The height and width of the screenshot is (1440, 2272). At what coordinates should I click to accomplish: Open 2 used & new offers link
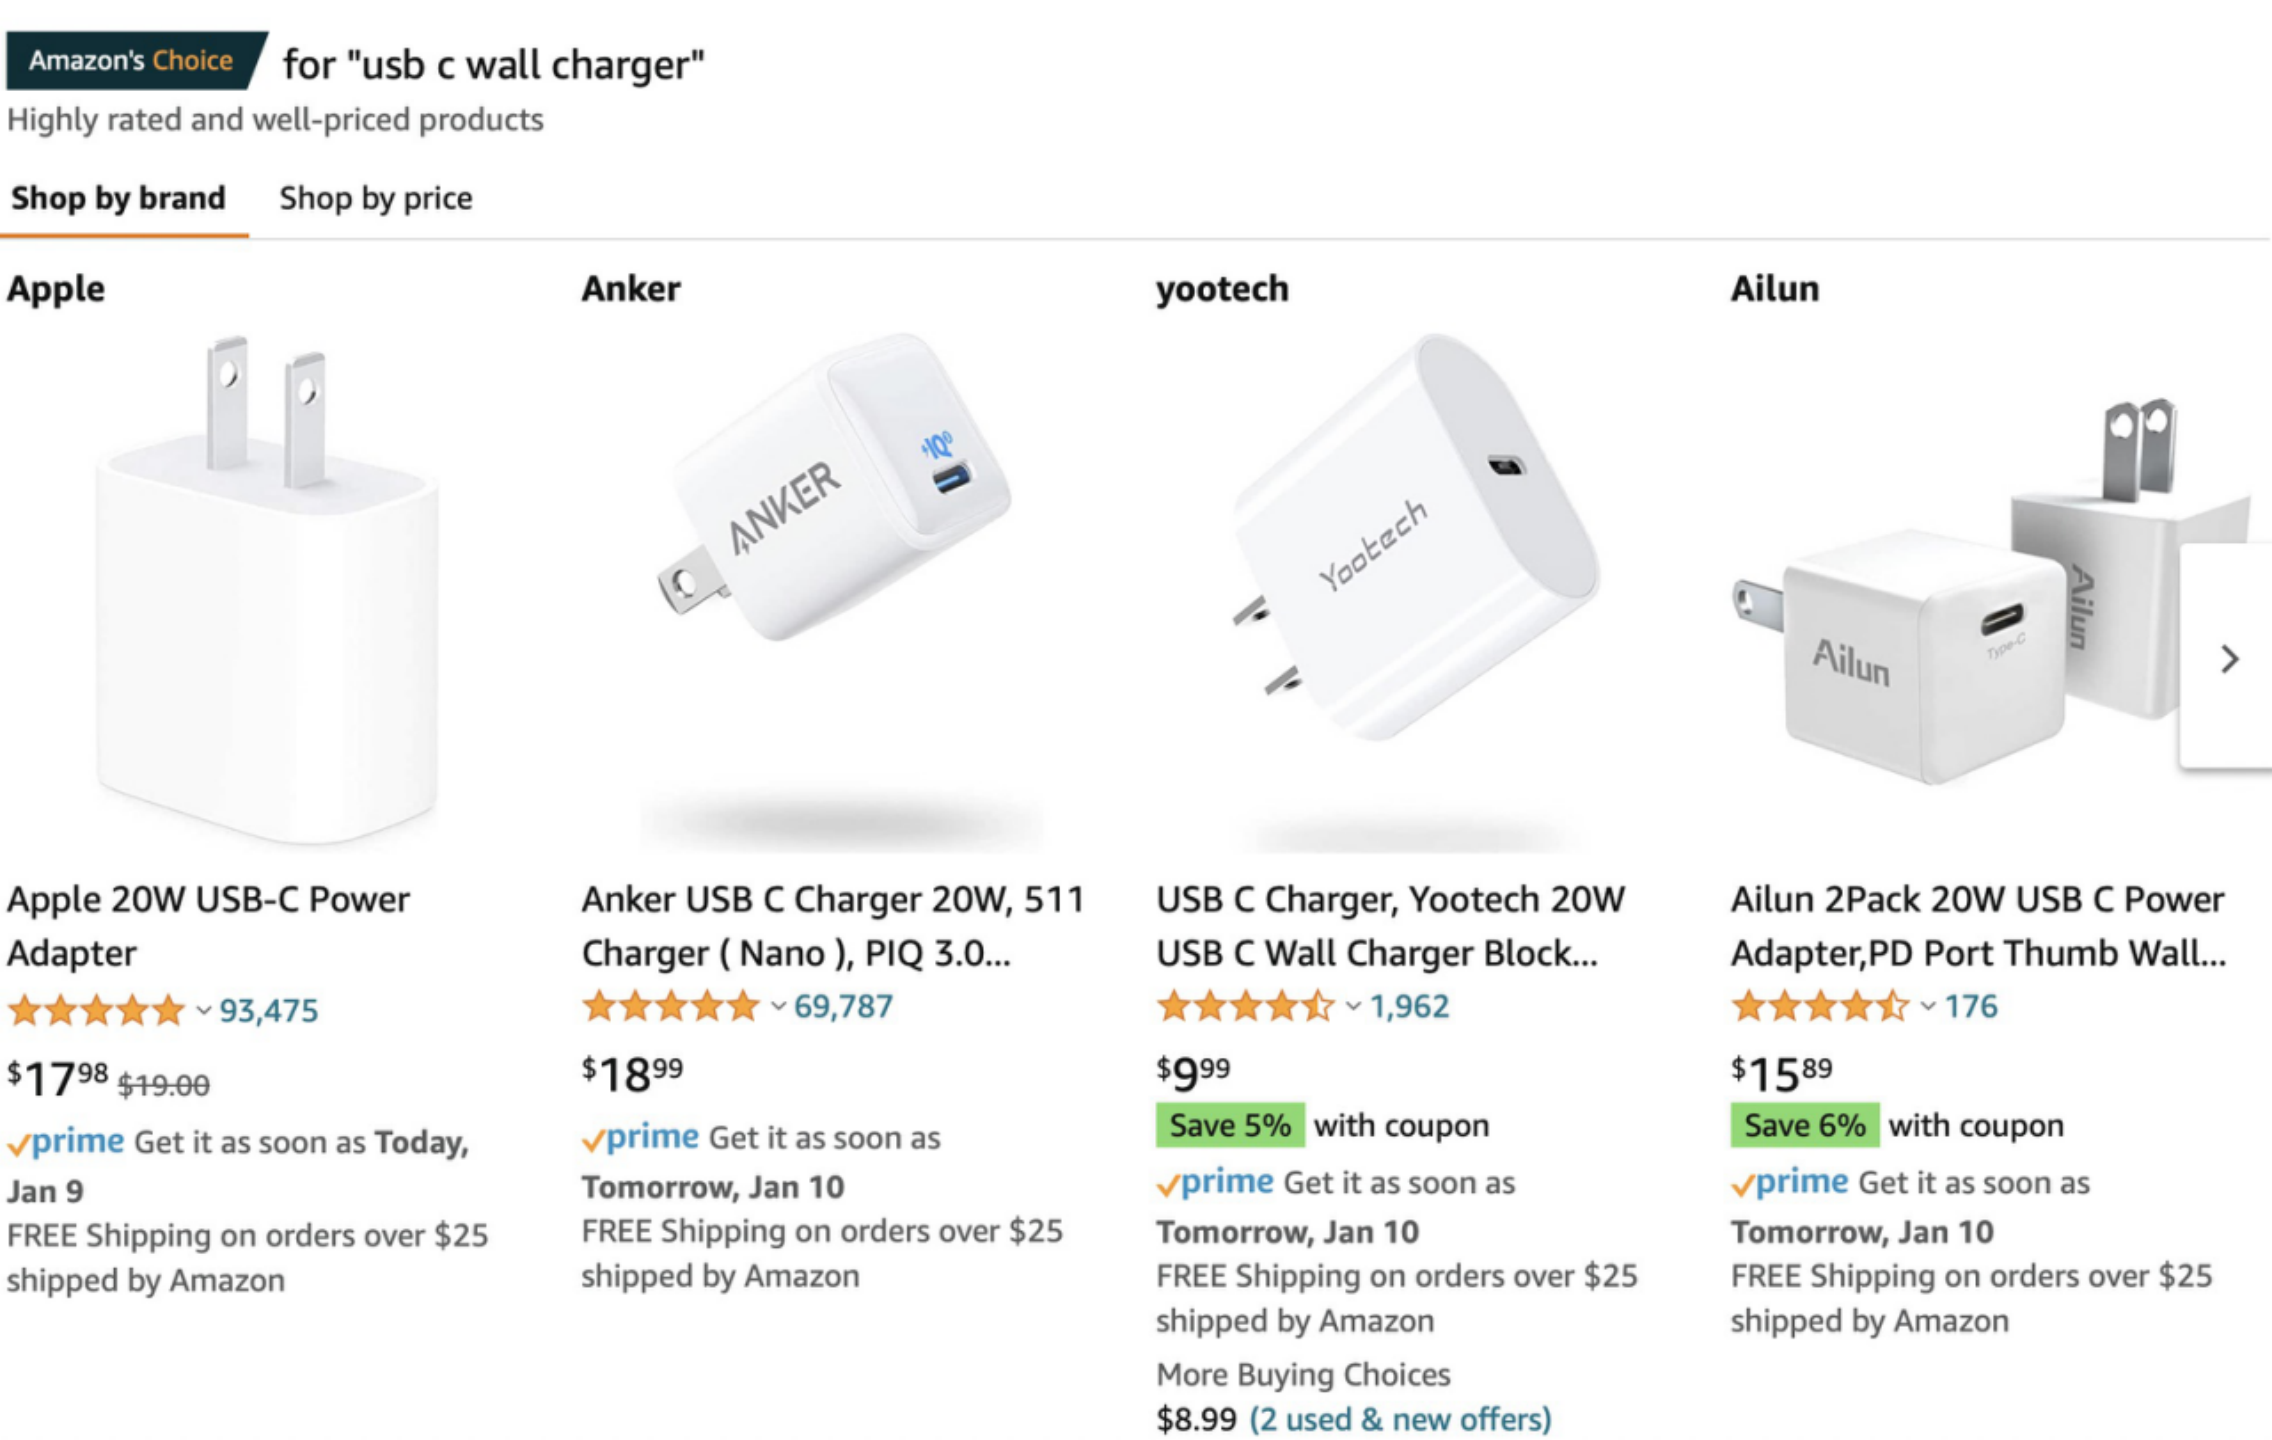tap(1400, 1419)
